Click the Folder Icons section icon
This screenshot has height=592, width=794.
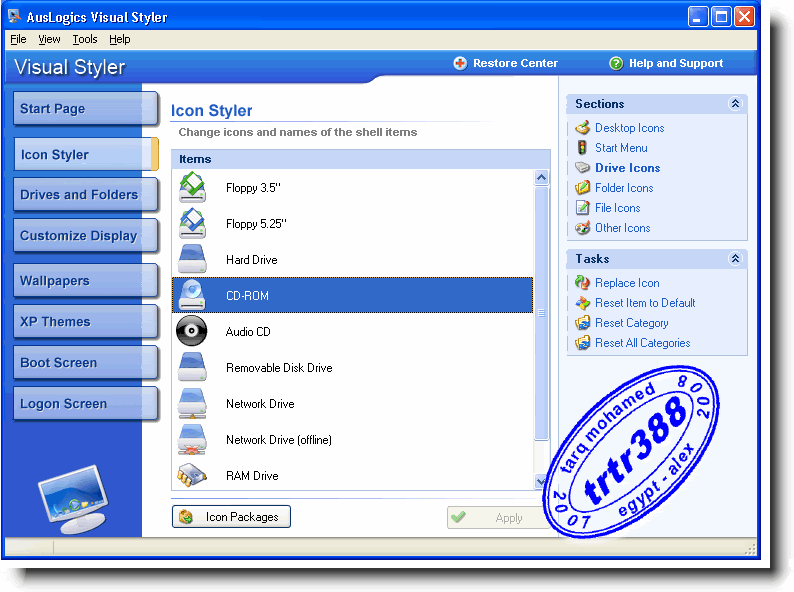[x=582, y=188]
